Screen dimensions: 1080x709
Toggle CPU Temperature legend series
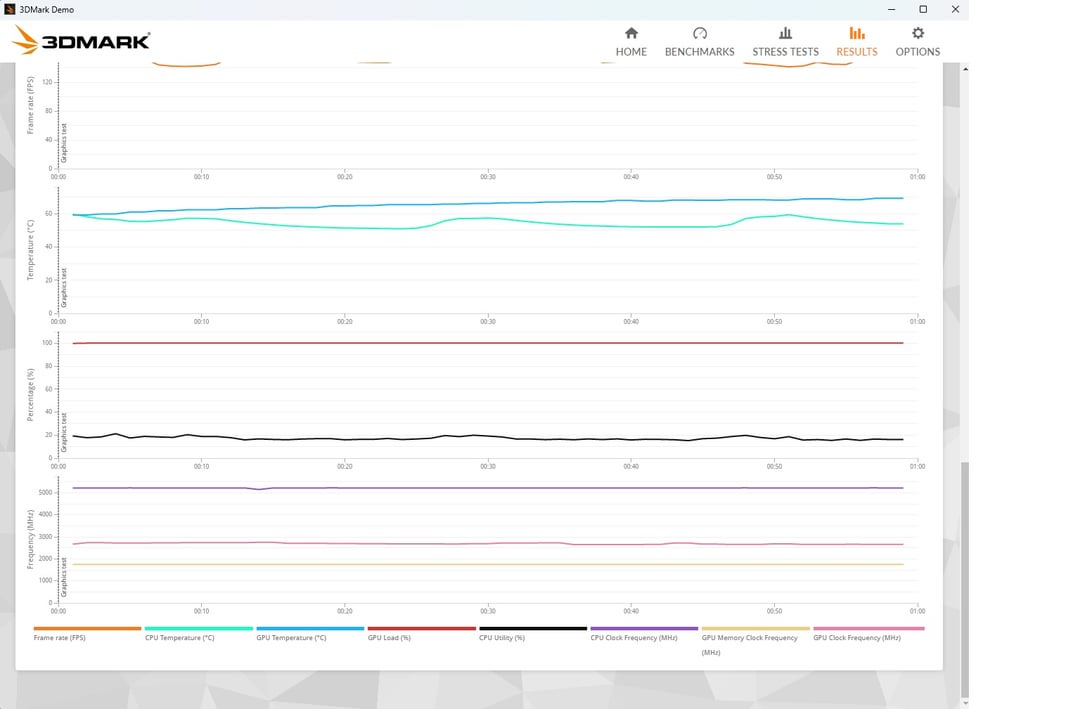179,637
